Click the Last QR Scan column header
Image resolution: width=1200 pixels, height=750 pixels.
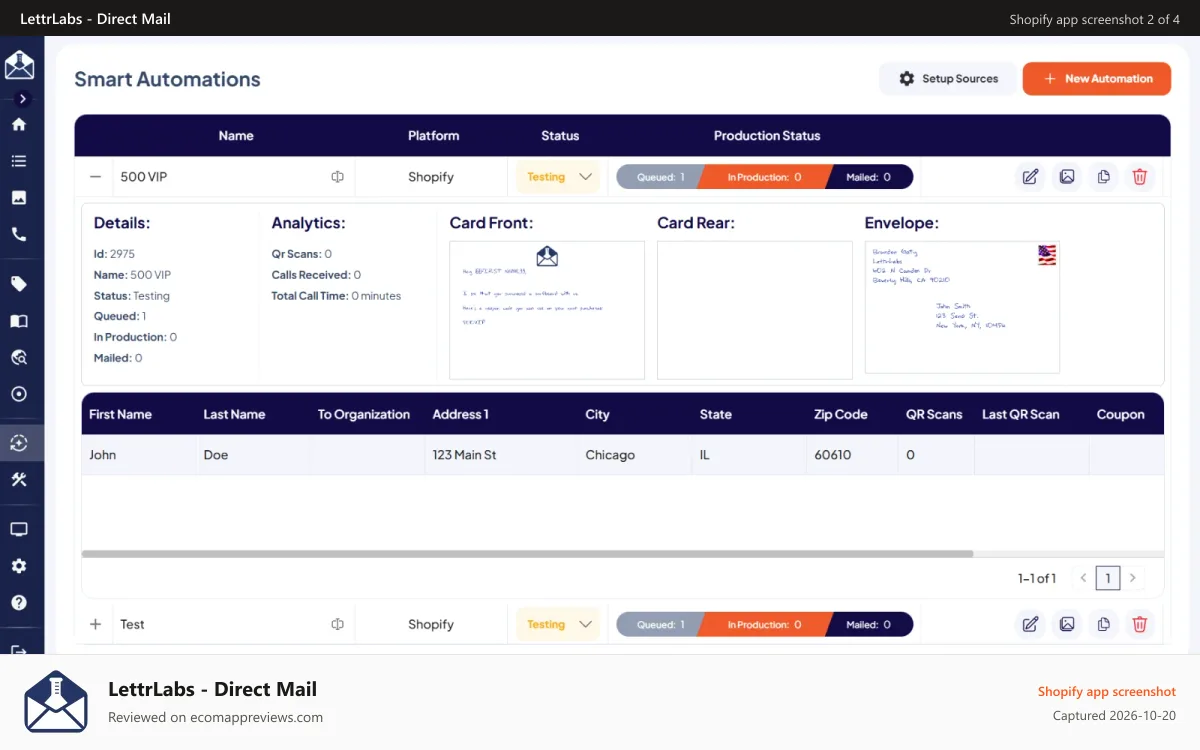coord(1020,414)
